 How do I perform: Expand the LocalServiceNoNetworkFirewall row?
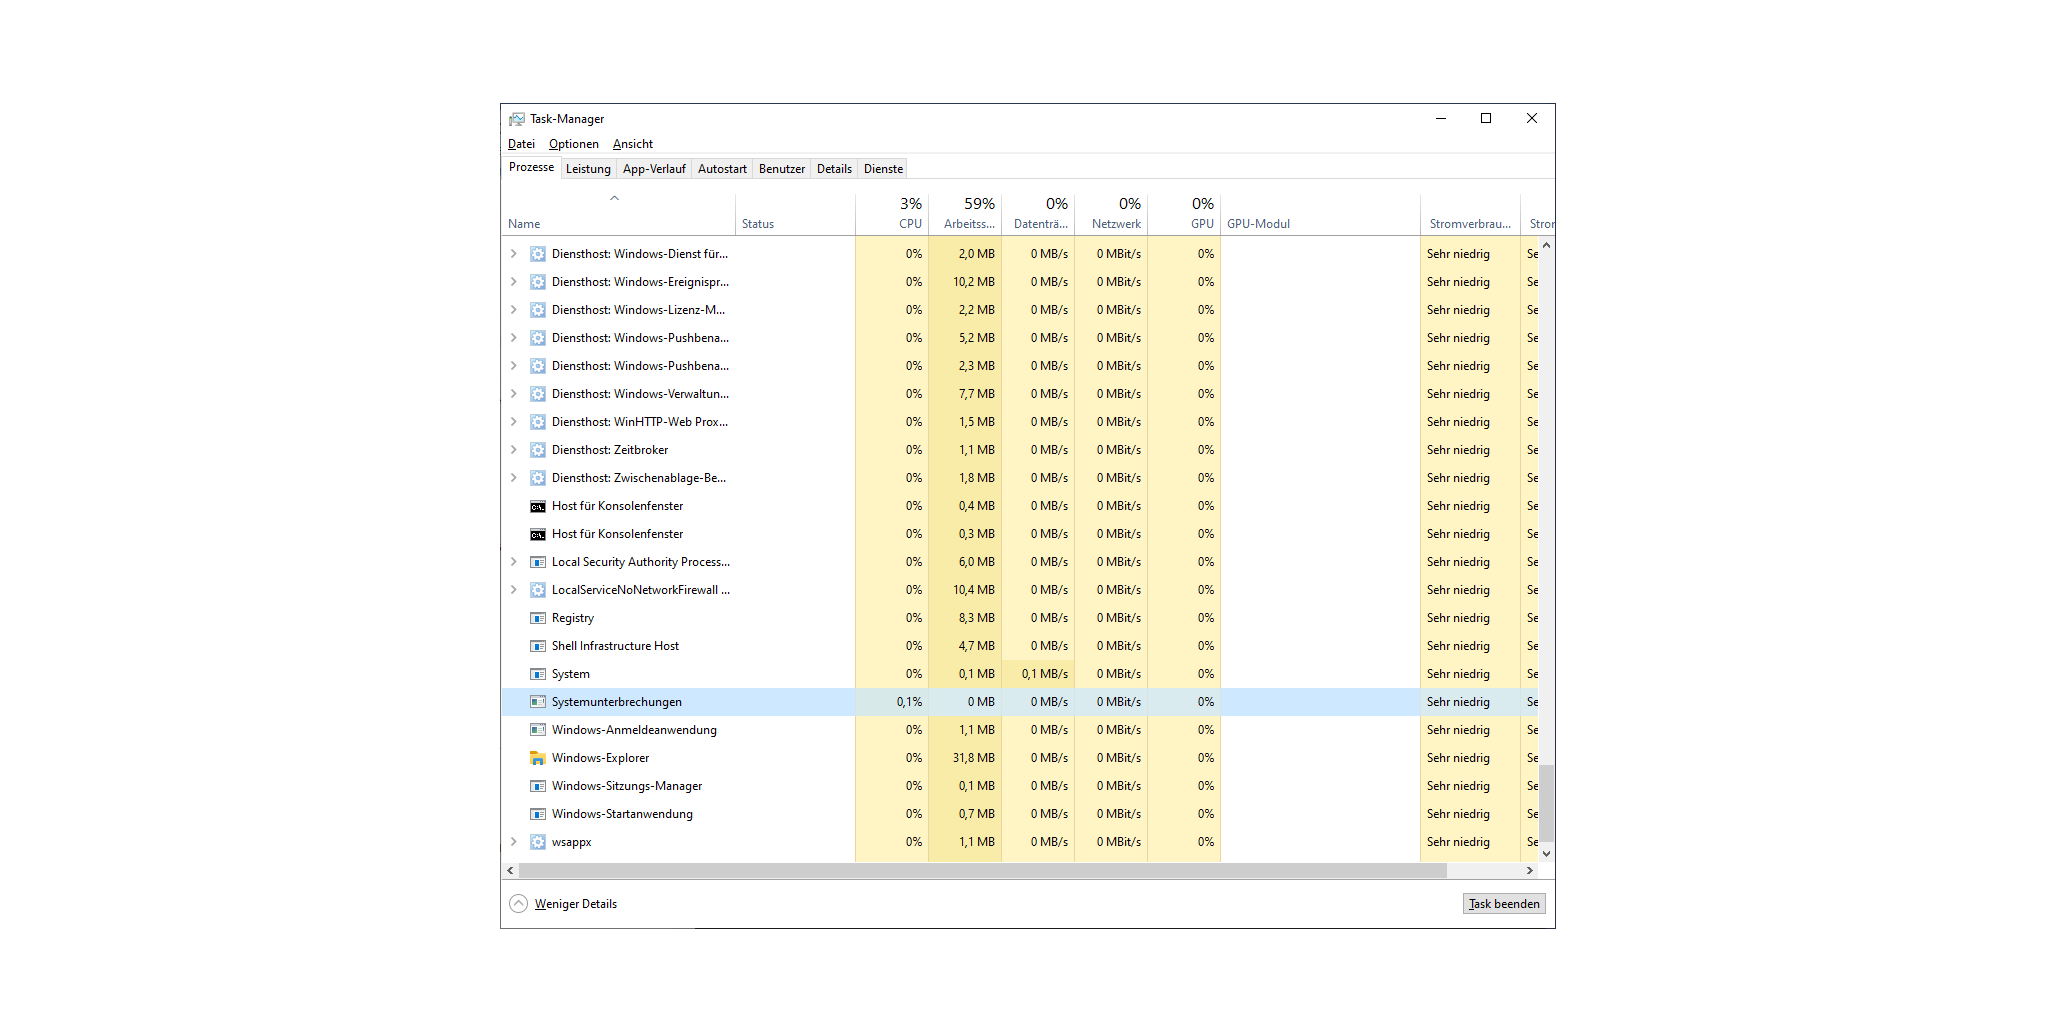point(514,590)
